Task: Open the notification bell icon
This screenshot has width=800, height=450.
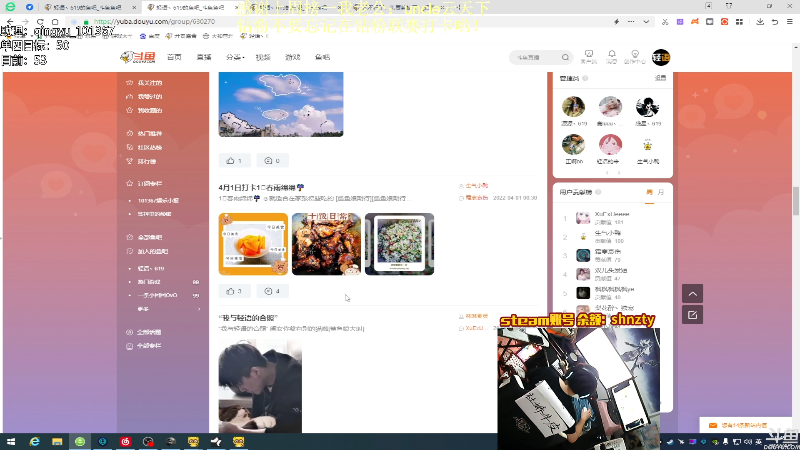Action: coord(611,57)
